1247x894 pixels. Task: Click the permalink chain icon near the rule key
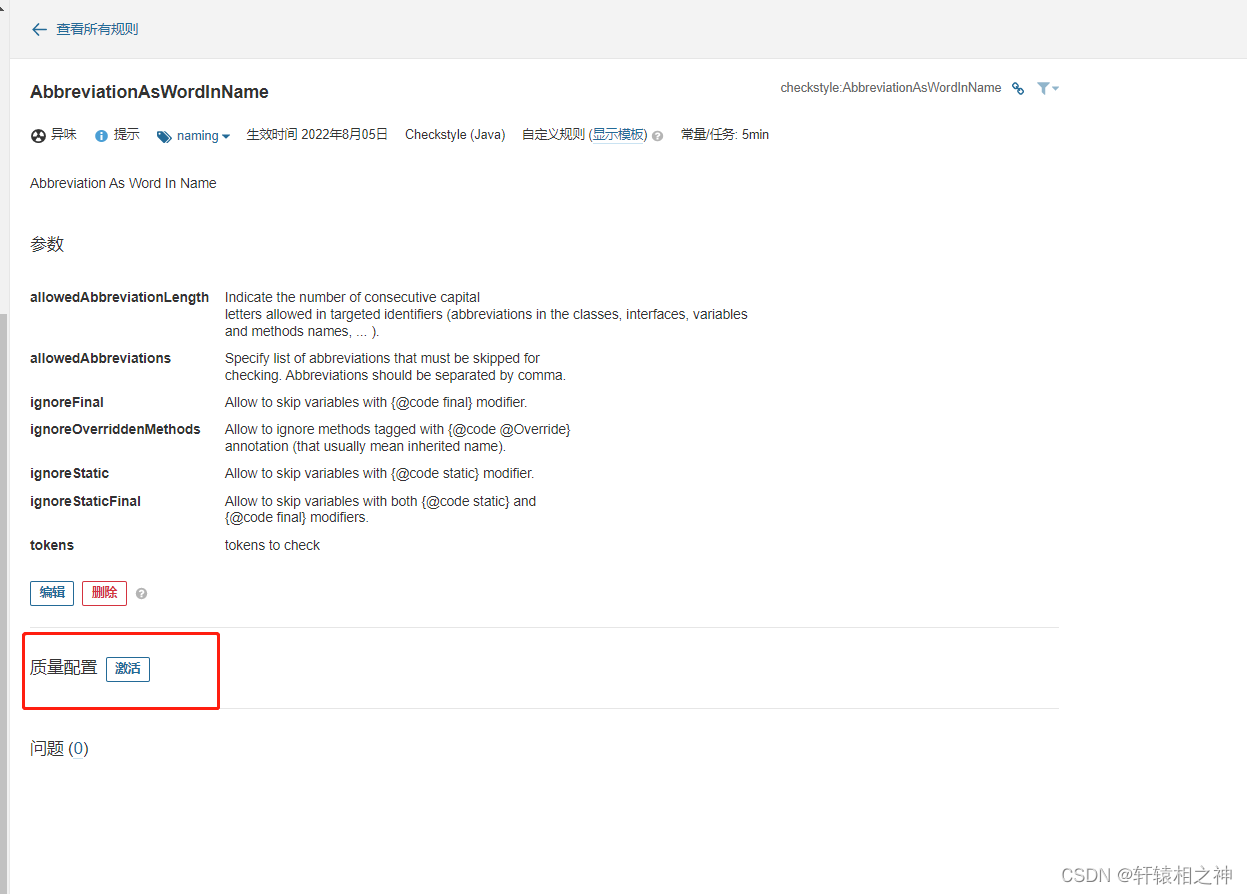(x=1017, y=89)
